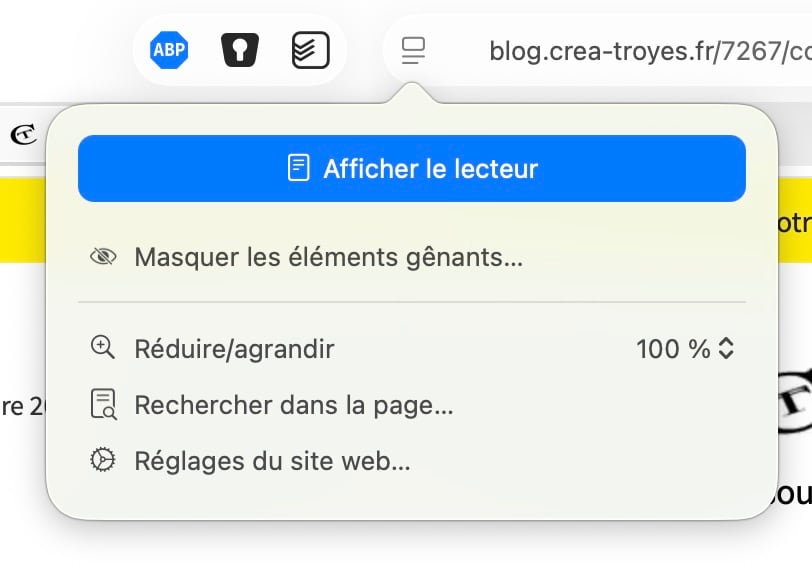Click the website settings gear icon
This screenshot has height=562, width=812.
tap(103, 461)
